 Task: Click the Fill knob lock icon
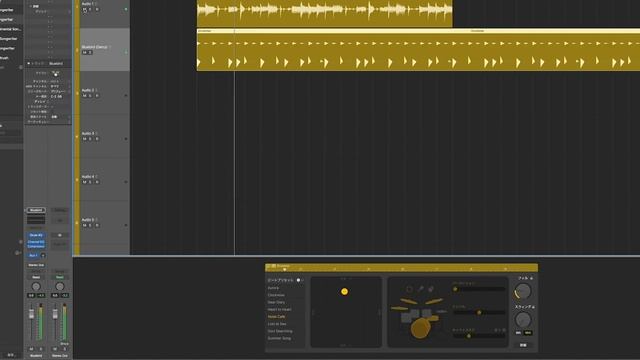[x=531, y=278]
